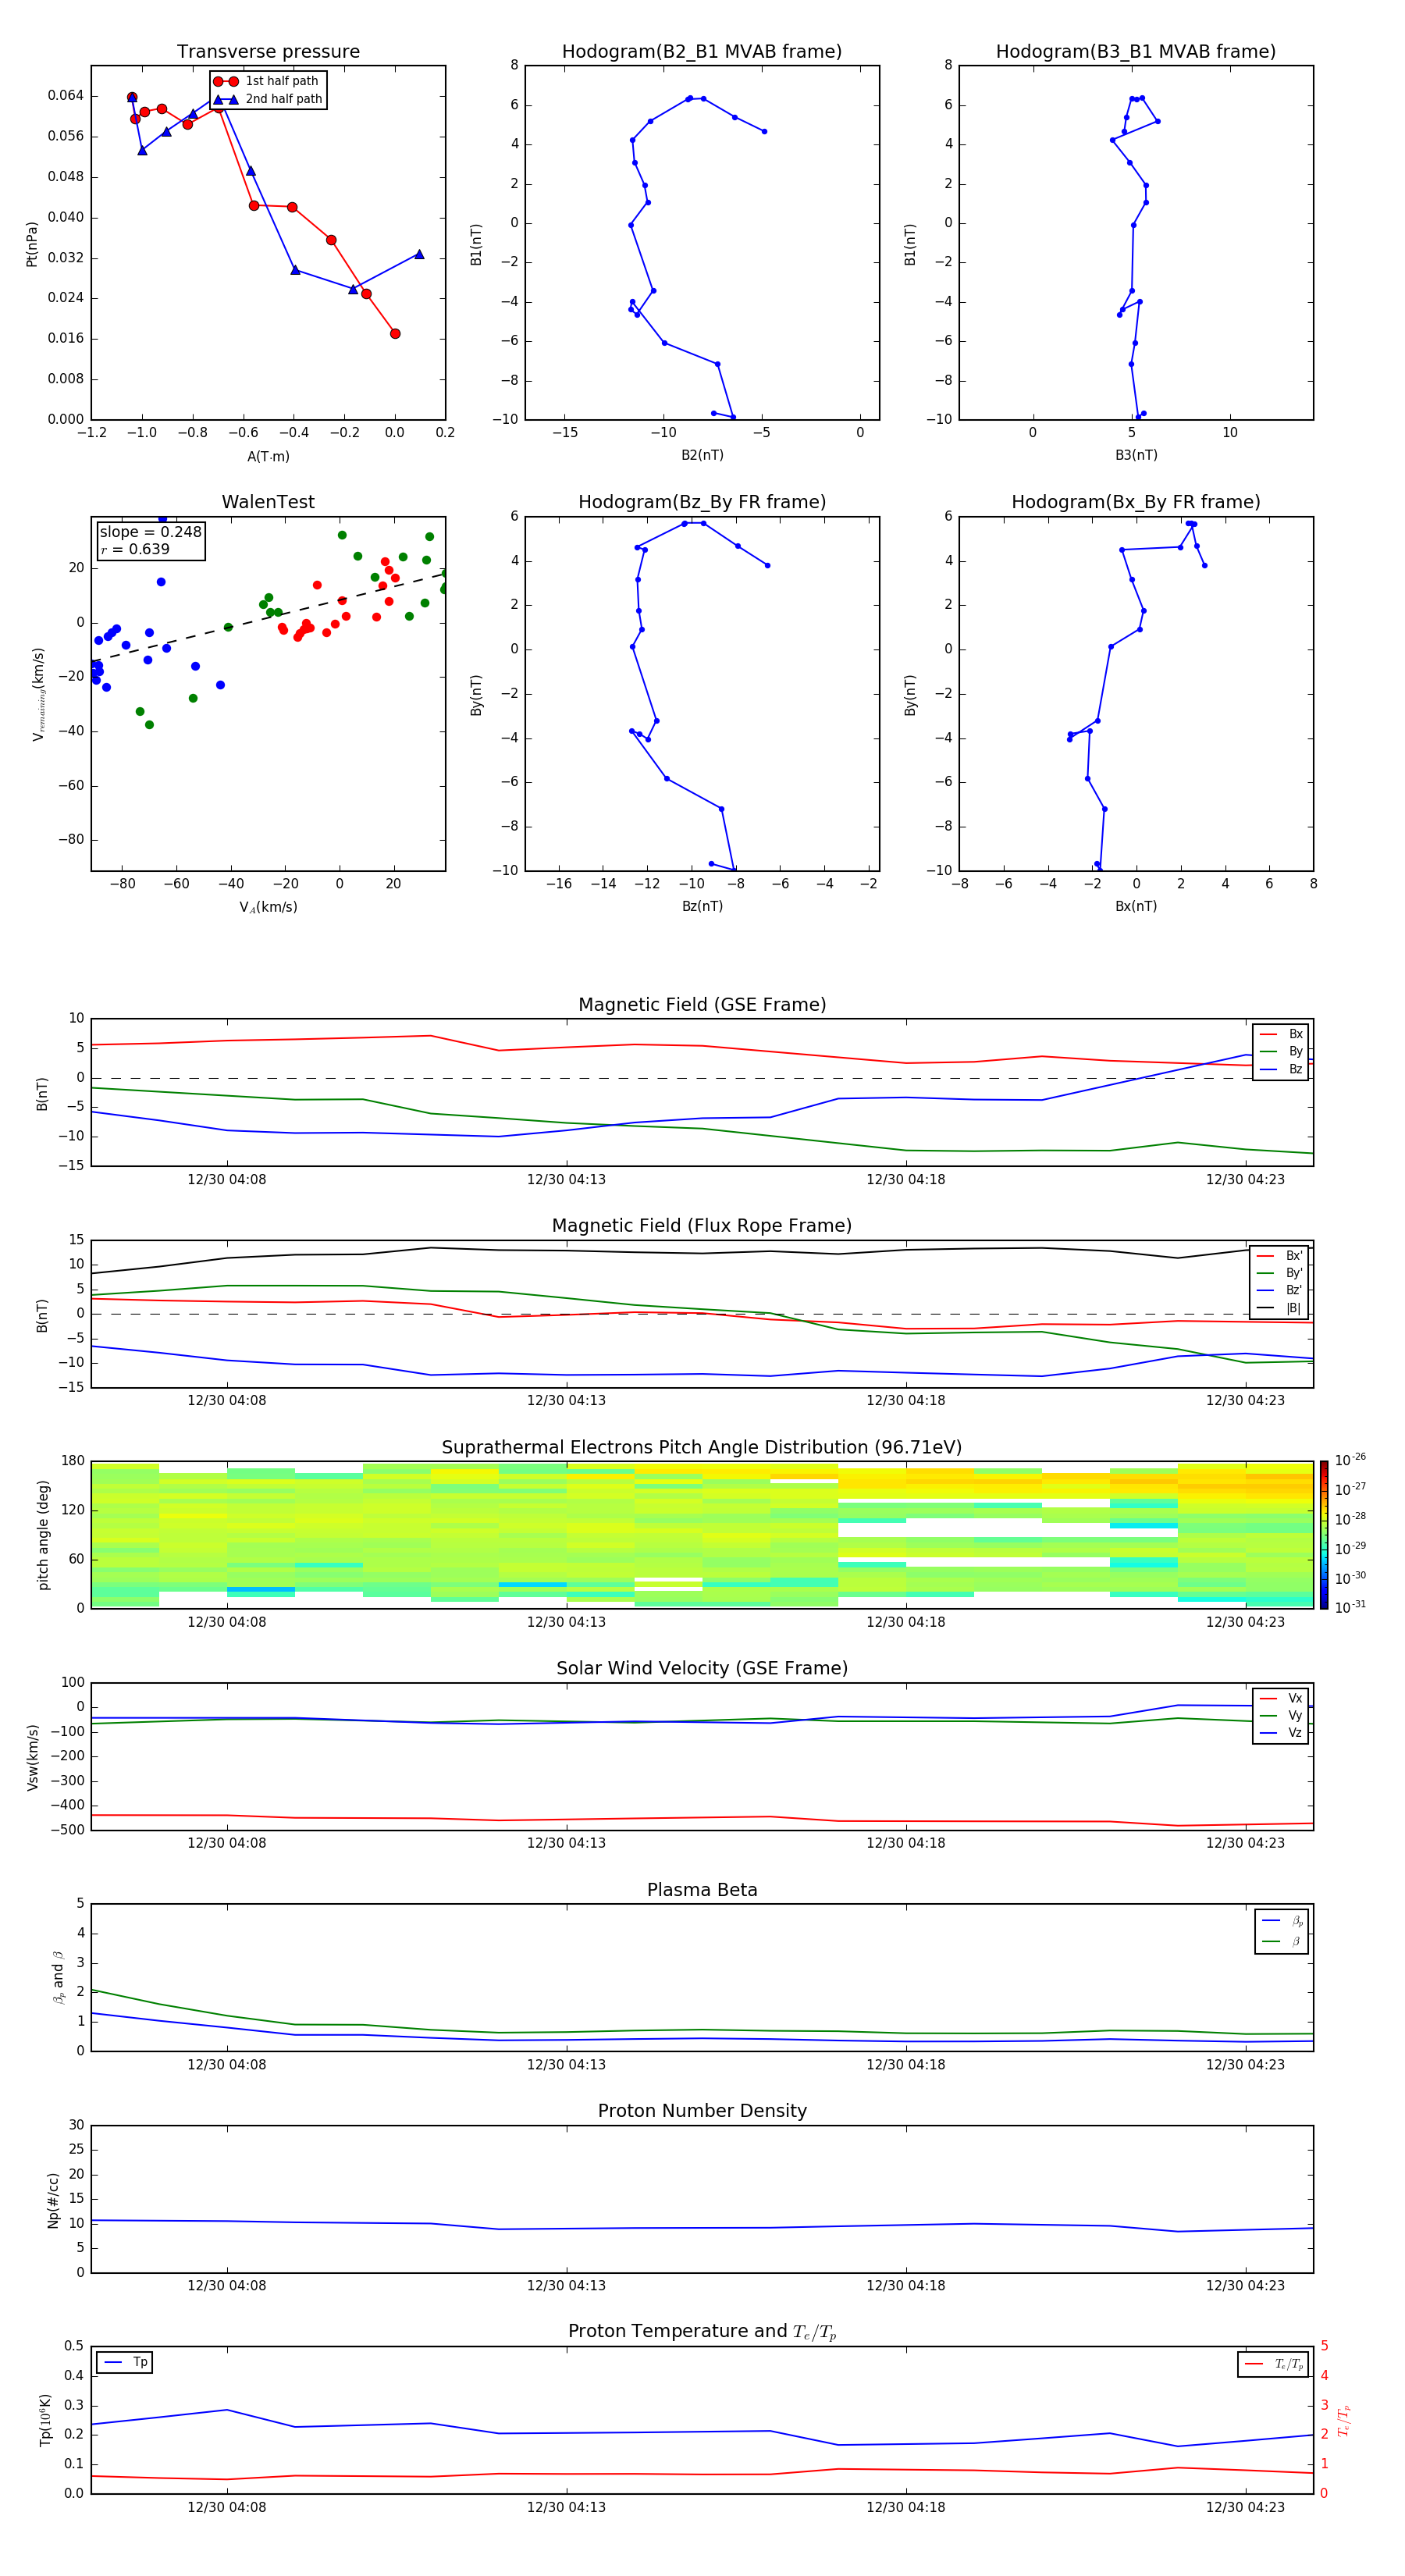Select the red "Te/Tp" legend entry
The image size is (1405, 2576).
[x=1274, y=2364]
